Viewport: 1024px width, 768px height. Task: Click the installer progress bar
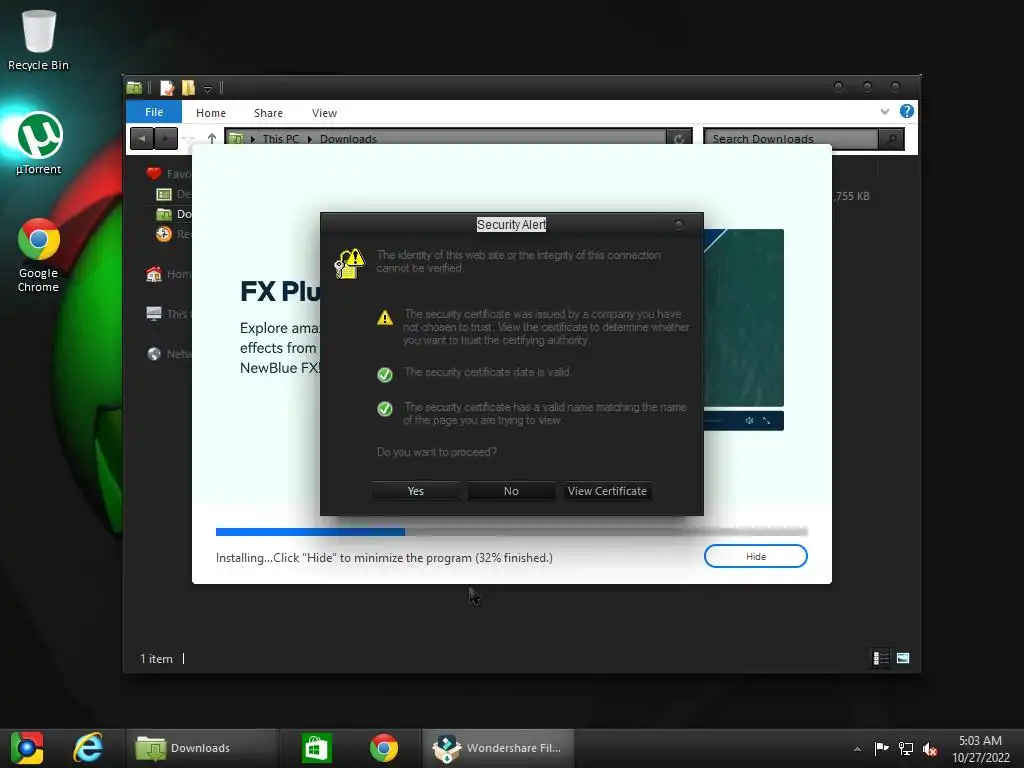click(x=511, y=532)
